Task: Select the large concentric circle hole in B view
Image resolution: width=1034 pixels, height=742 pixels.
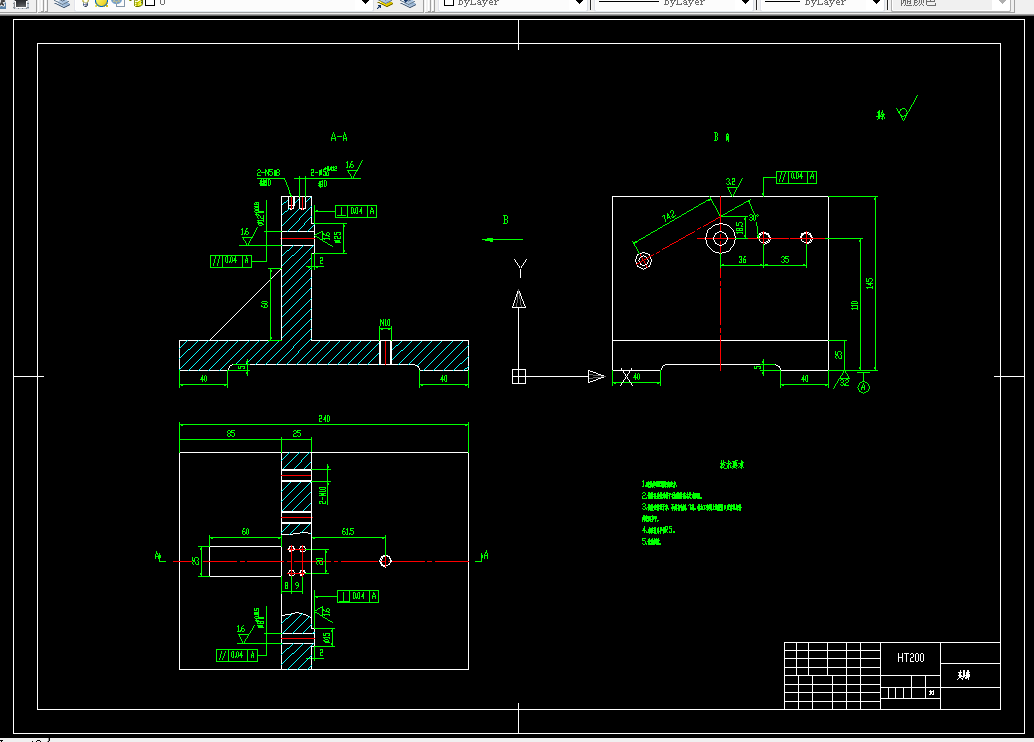Action: [x=720, y=238]
